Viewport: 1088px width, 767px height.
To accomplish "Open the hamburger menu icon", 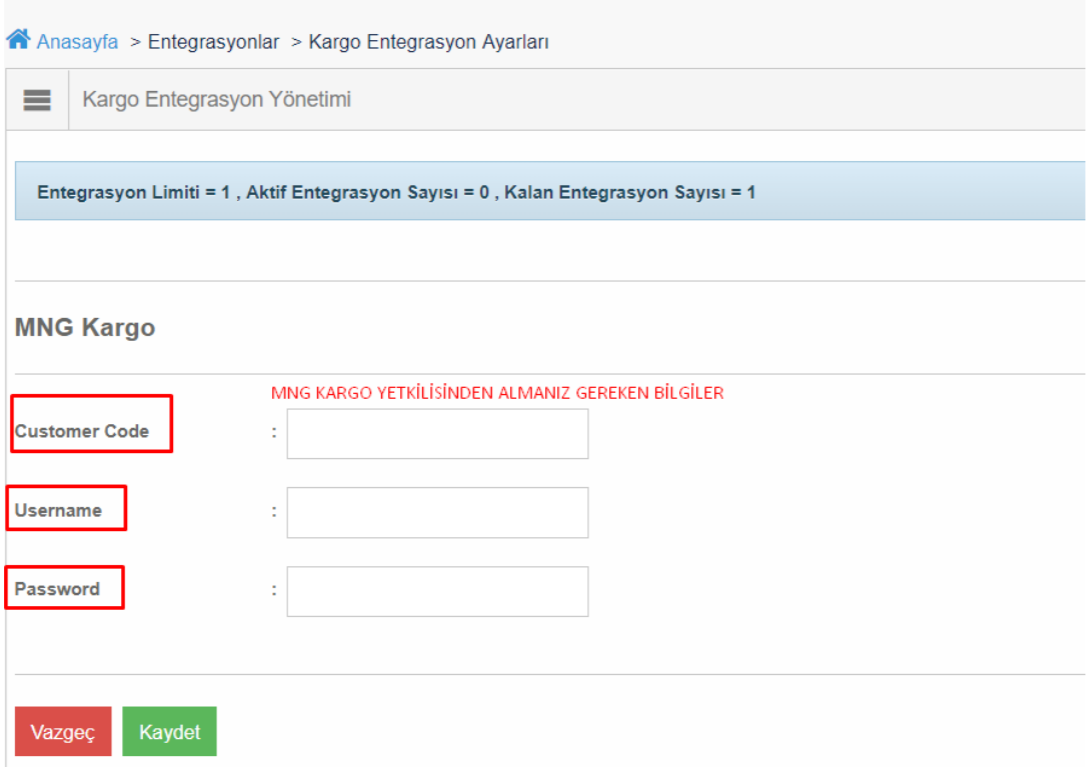I will point(37,100).
